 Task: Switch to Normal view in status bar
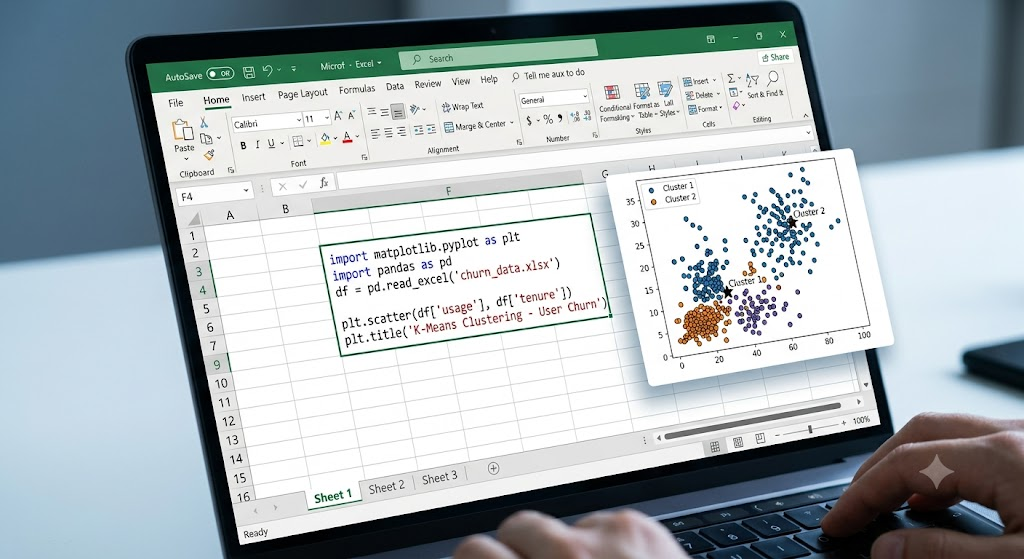(714, 447)
